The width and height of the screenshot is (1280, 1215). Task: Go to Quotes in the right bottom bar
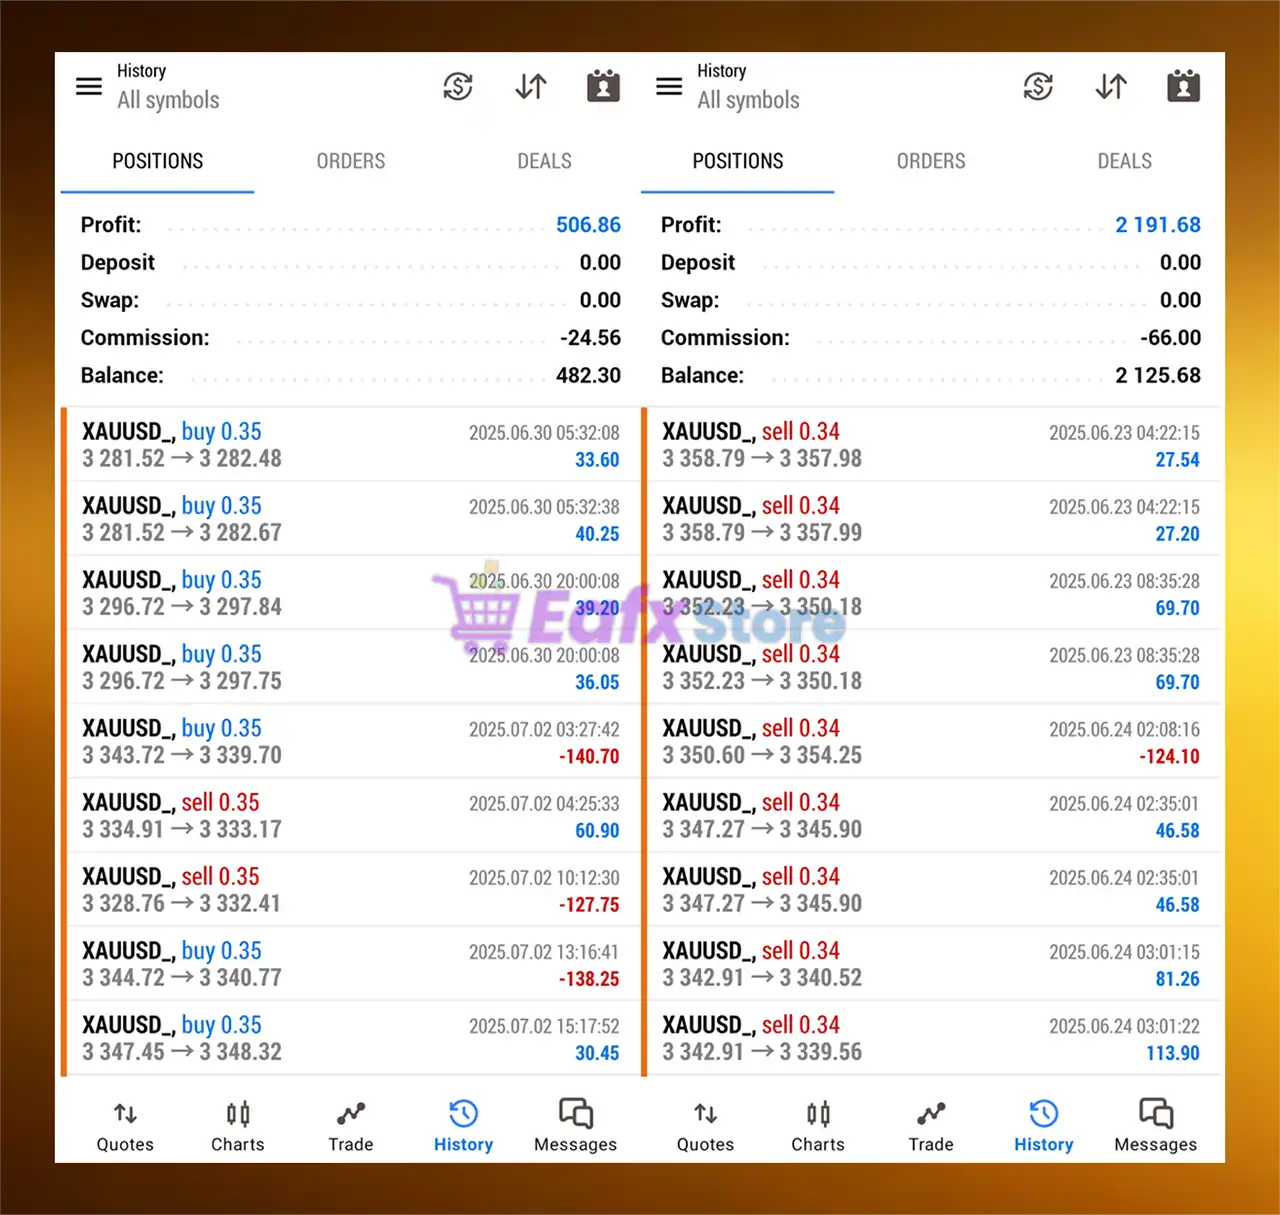pos(705,1126)
